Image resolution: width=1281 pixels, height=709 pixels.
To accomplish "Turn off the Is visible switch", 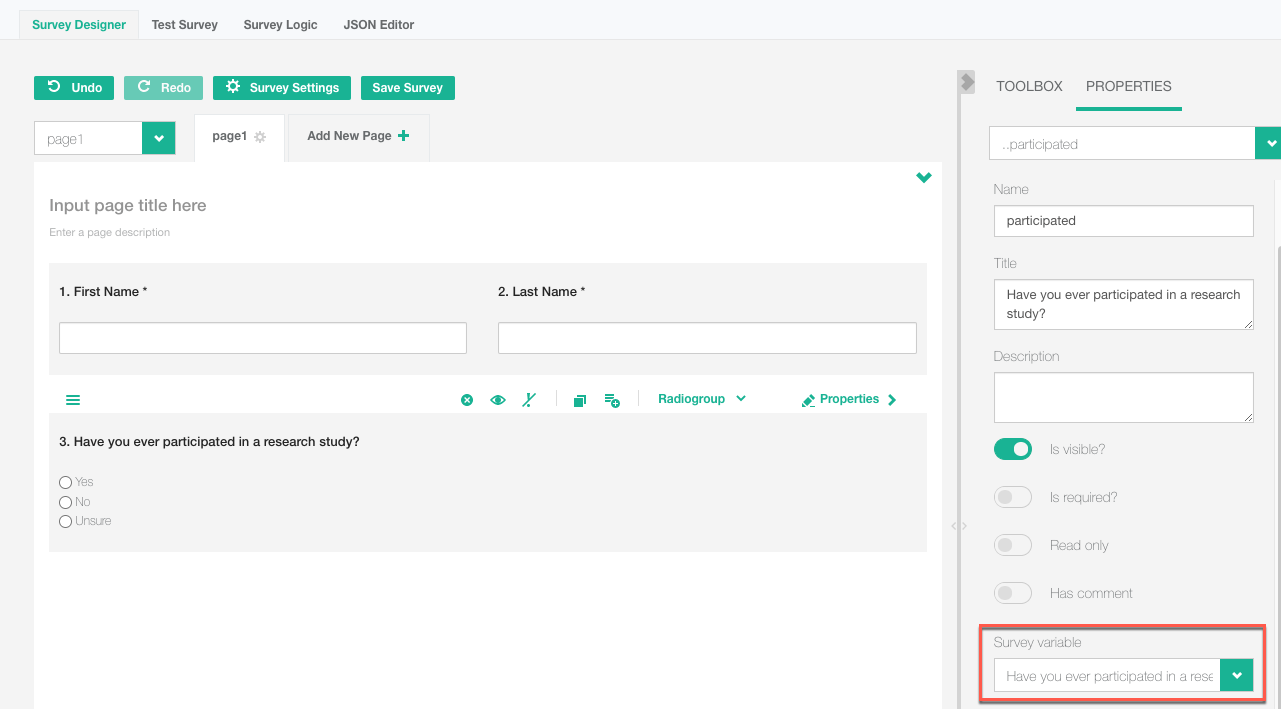I will 1012,450.
